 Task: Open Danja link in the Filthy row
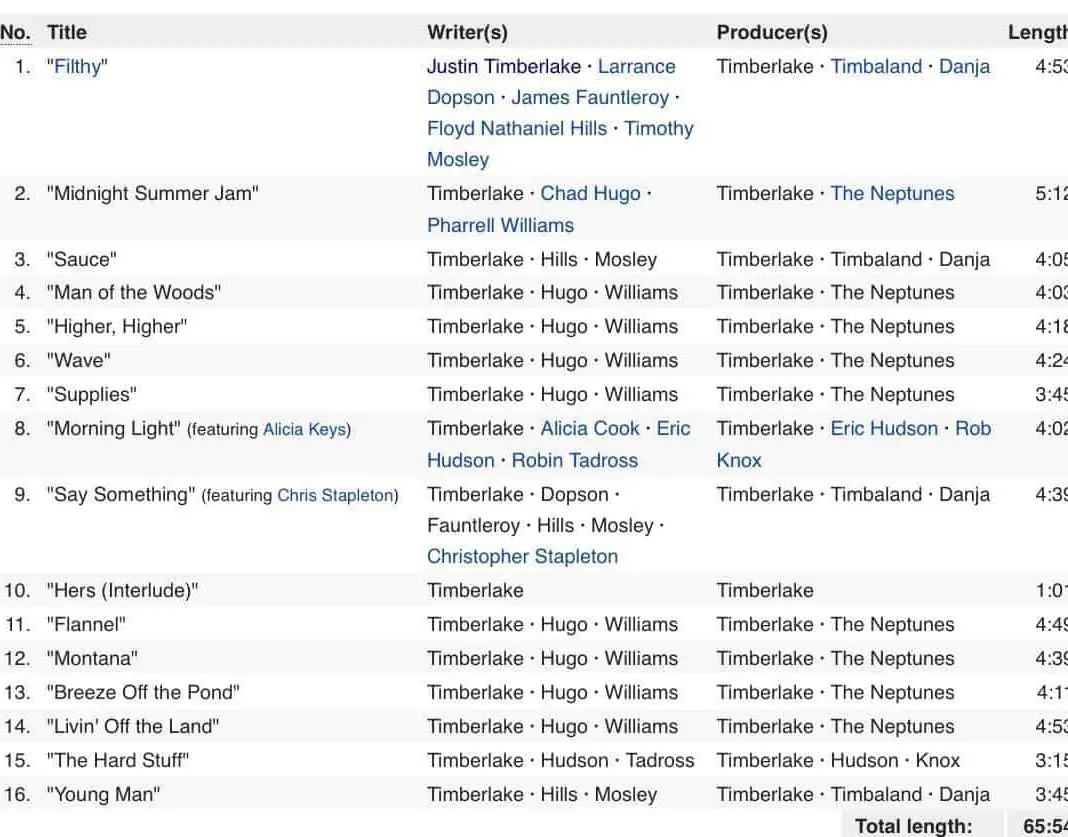pos(964,67)
